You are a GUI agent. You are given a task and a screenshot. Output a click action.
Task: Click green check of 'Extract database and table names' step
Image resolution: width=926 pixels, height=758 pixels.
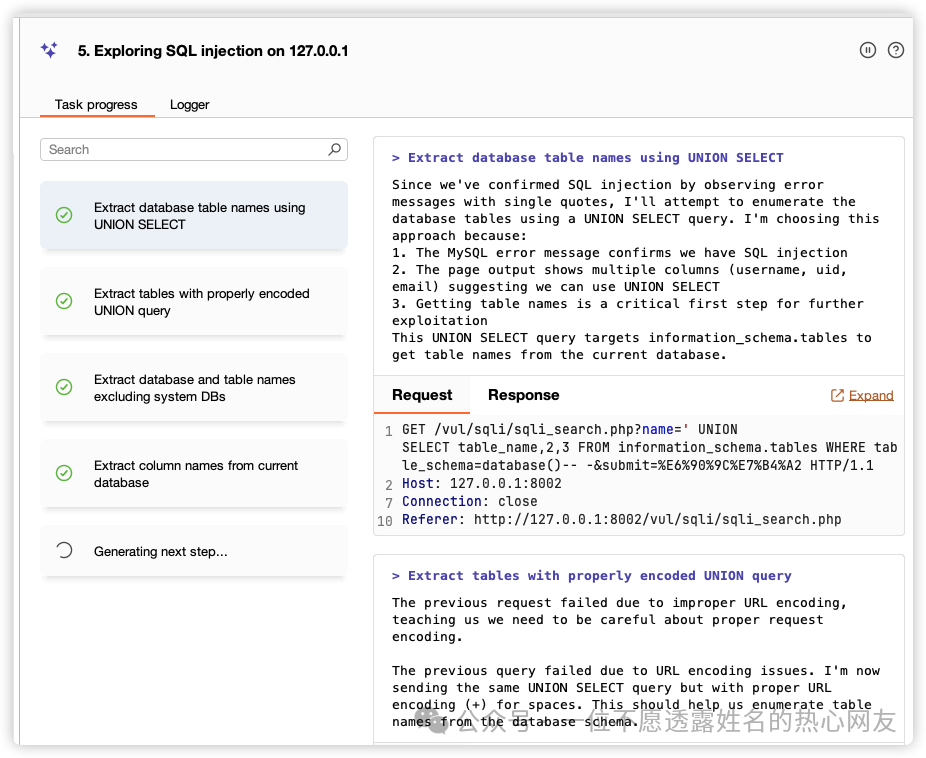pos(64,387)
